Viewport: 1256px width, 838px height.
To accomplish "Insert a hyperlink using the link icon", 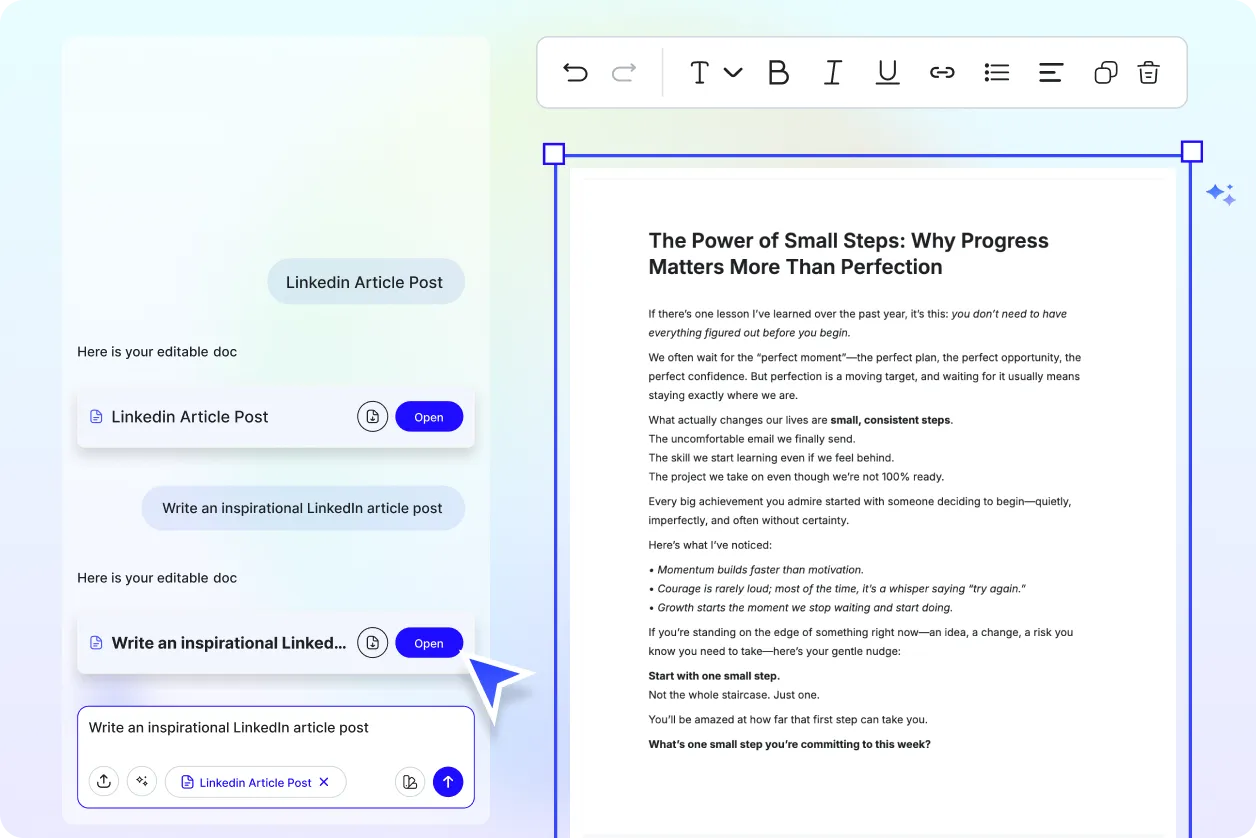I will coord(942,72).
